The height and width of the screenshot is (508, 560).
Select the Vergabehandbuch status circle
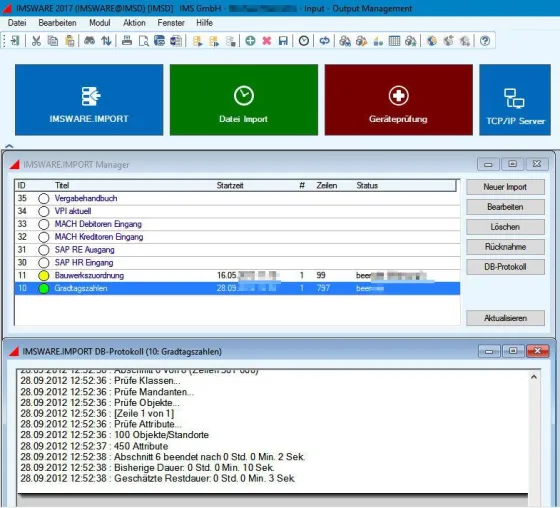click(x=44, y=199)
